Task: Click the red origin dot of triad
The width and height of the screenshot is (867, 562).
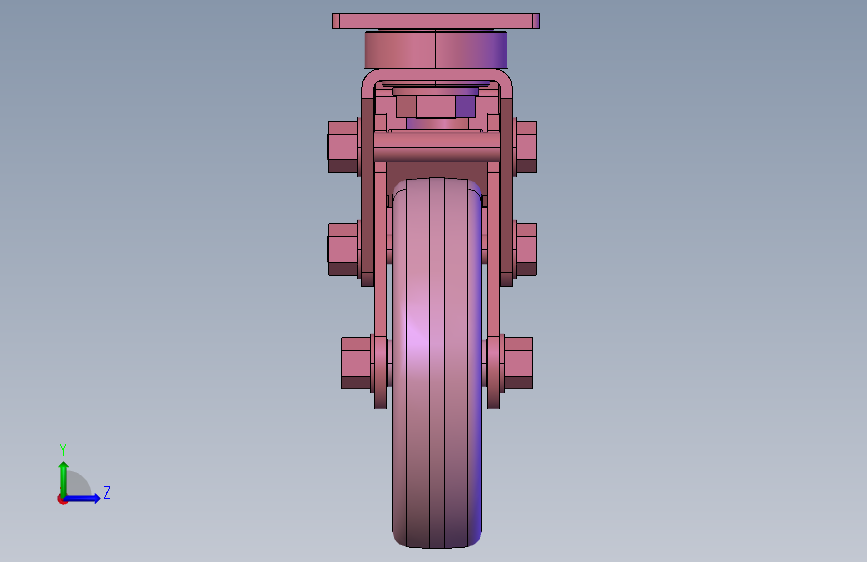Action: [x=62, y=499]
